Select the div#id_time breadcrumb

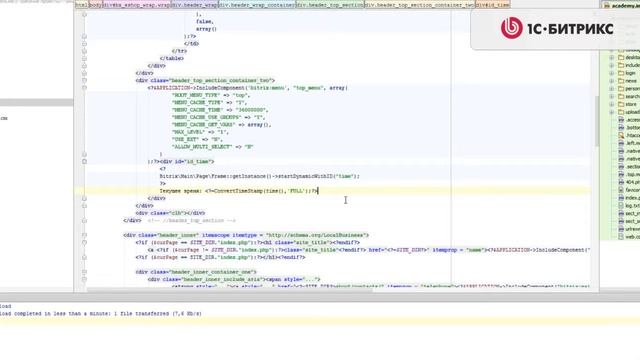pos(493,5)
